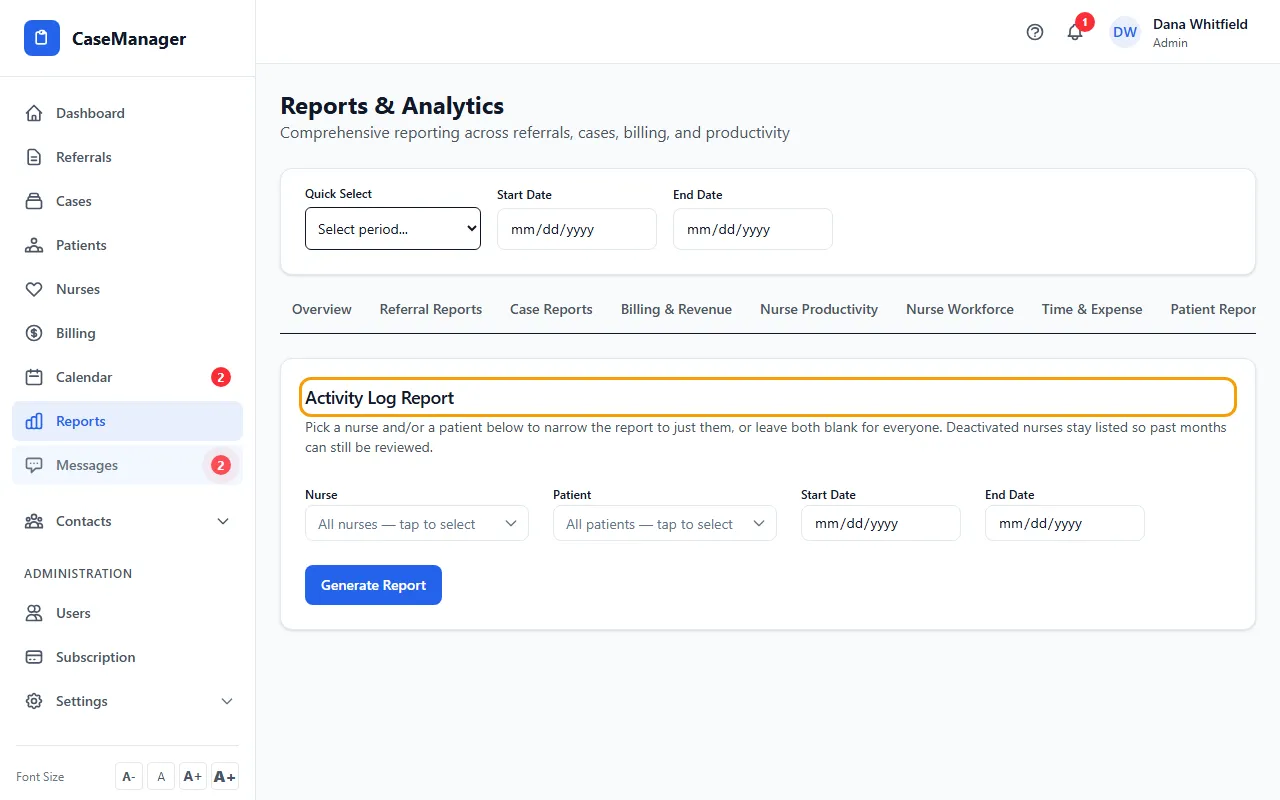Click the Messages chat bubble icon
Image resolution: width=1280 pixels, height=800 pixels.
coord(34,465)
